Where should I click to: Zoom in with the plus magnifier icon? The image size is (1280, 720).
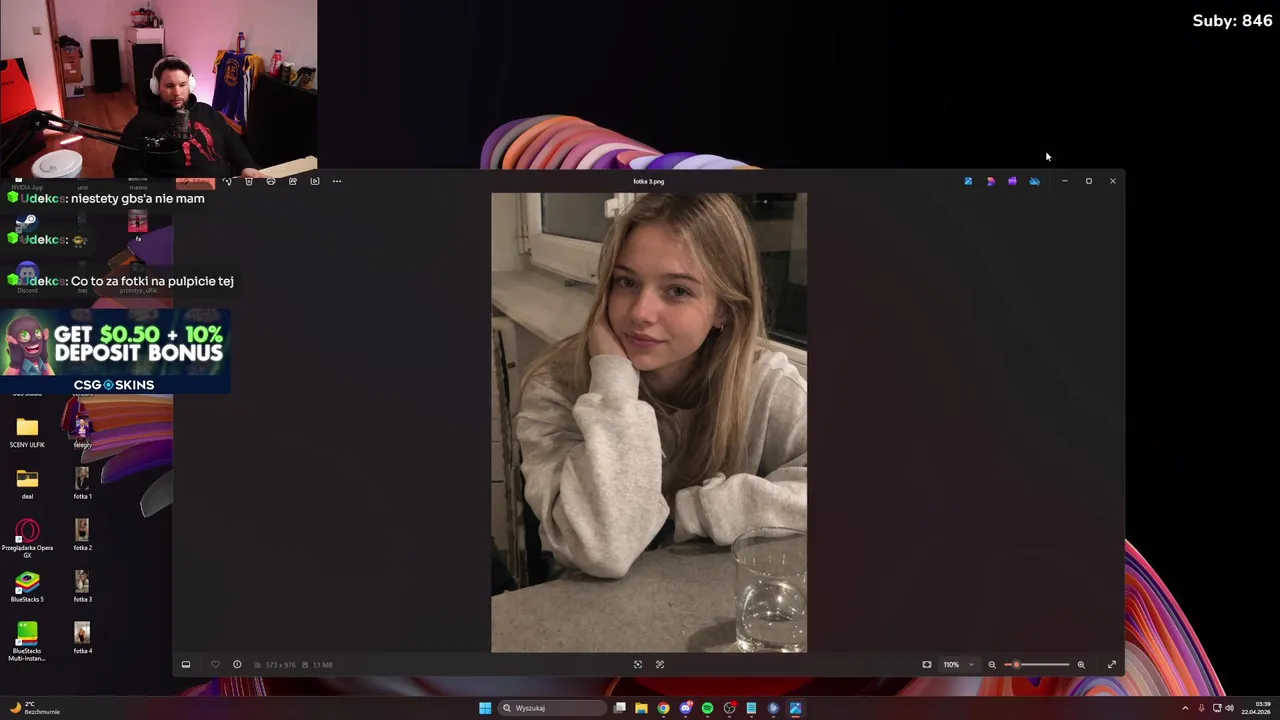coord(1081,664)
